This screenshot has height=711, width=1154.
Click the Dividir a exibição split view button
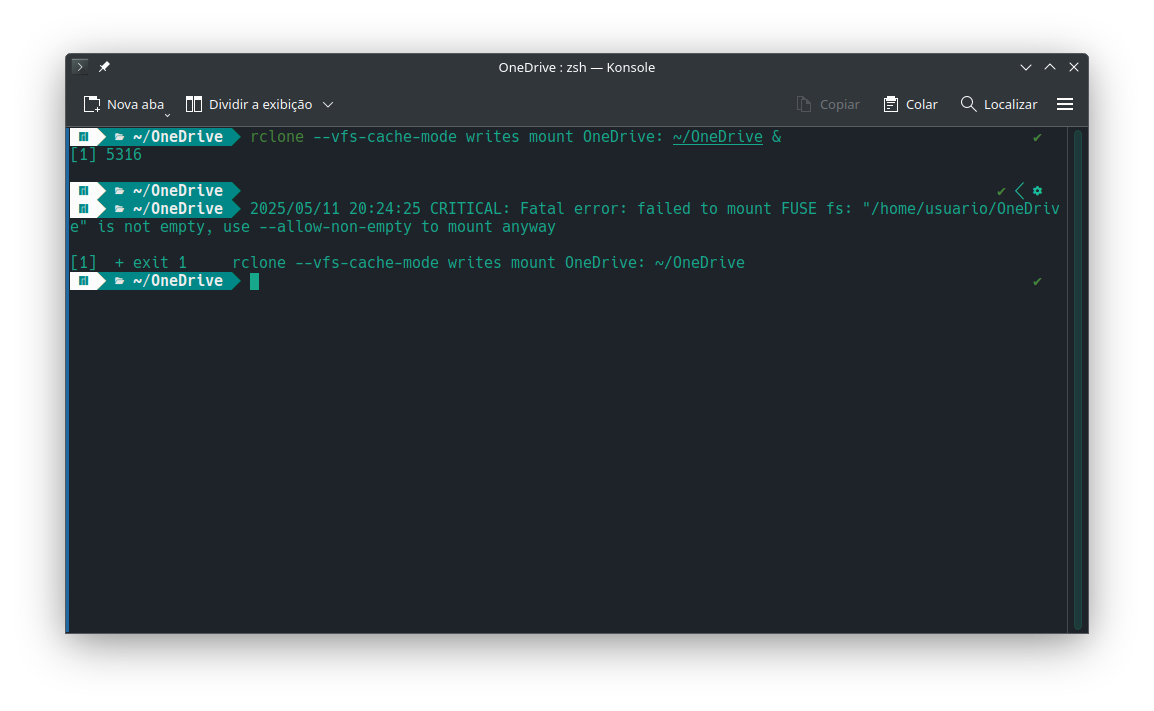click(x=249, y=105)
